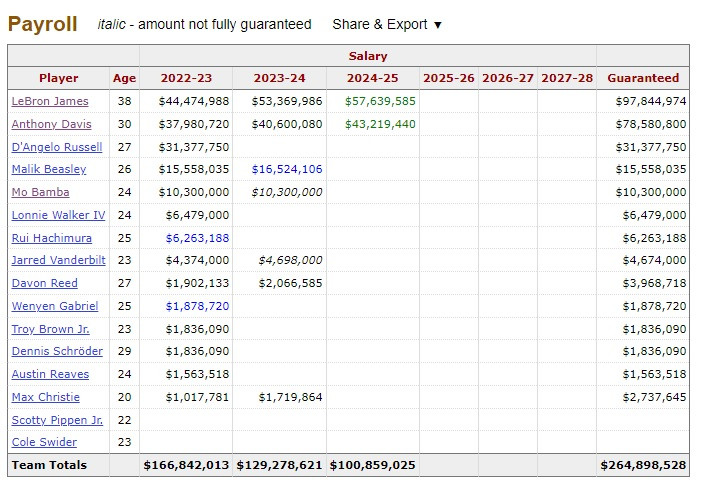The height and width of the screenshot is (487, 712).
Task: Click the Team Totals row label
Action: [x=49, y=465]
